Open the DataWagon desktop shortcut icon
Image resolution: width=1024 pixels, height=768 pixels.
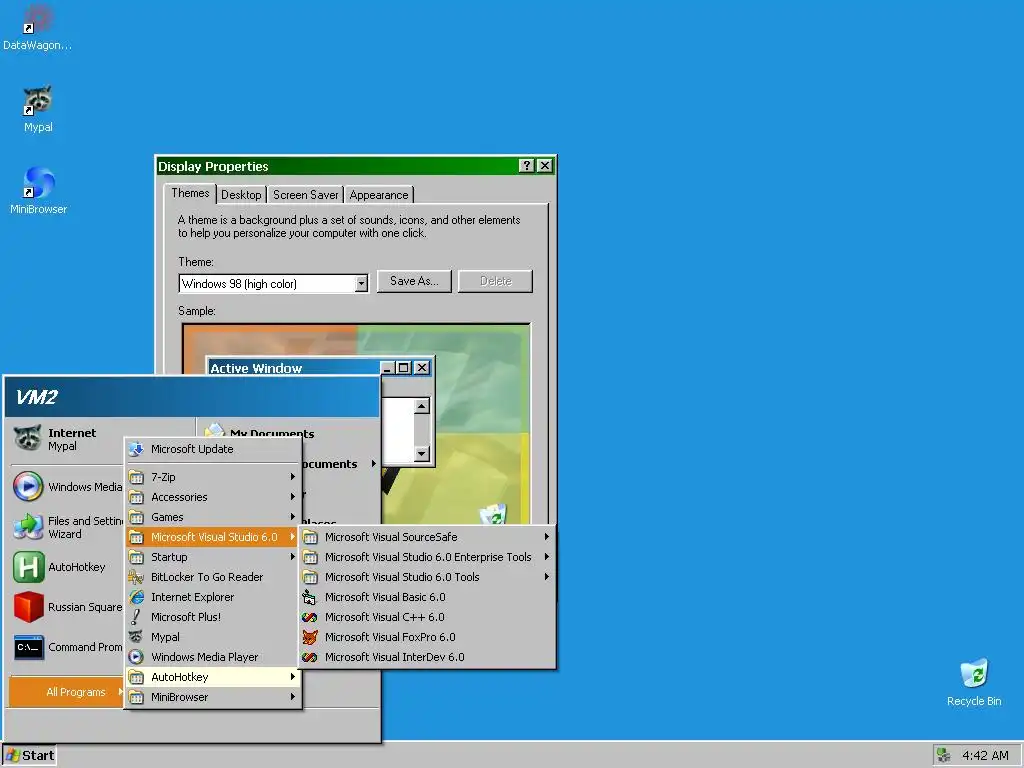37,18
